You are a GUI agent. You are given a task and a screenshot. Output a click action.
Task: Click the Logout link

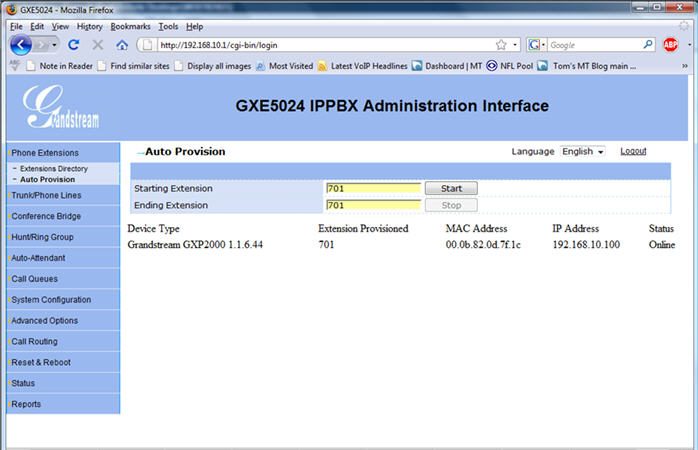[633, 151]
